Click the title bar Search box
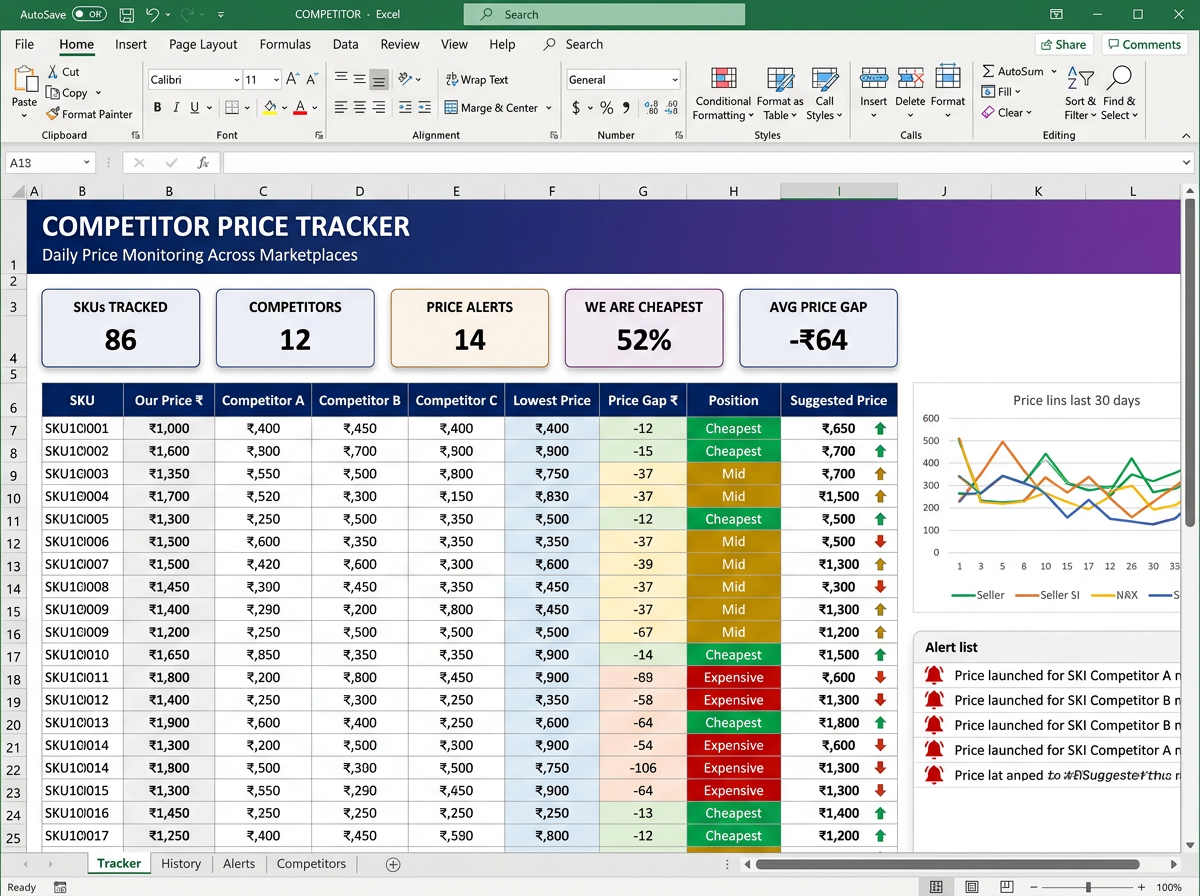This screenshot has height=896, width=1200. click(x=604, y=15)
